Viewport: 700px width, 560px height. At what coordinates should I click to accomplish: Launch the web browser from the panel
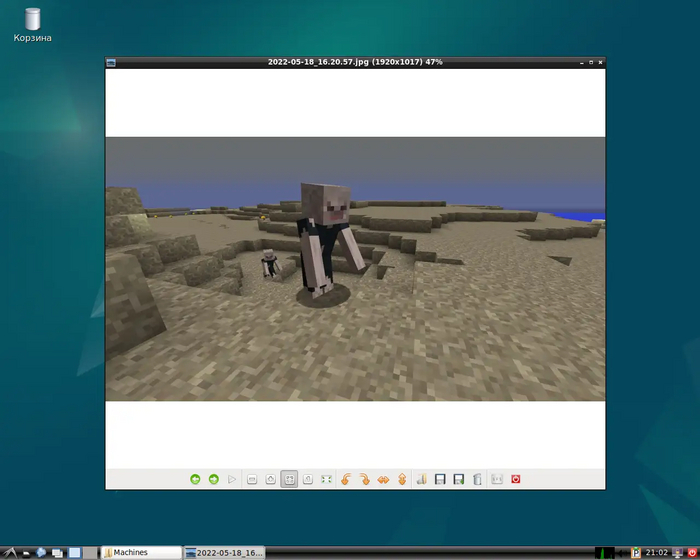41,553
